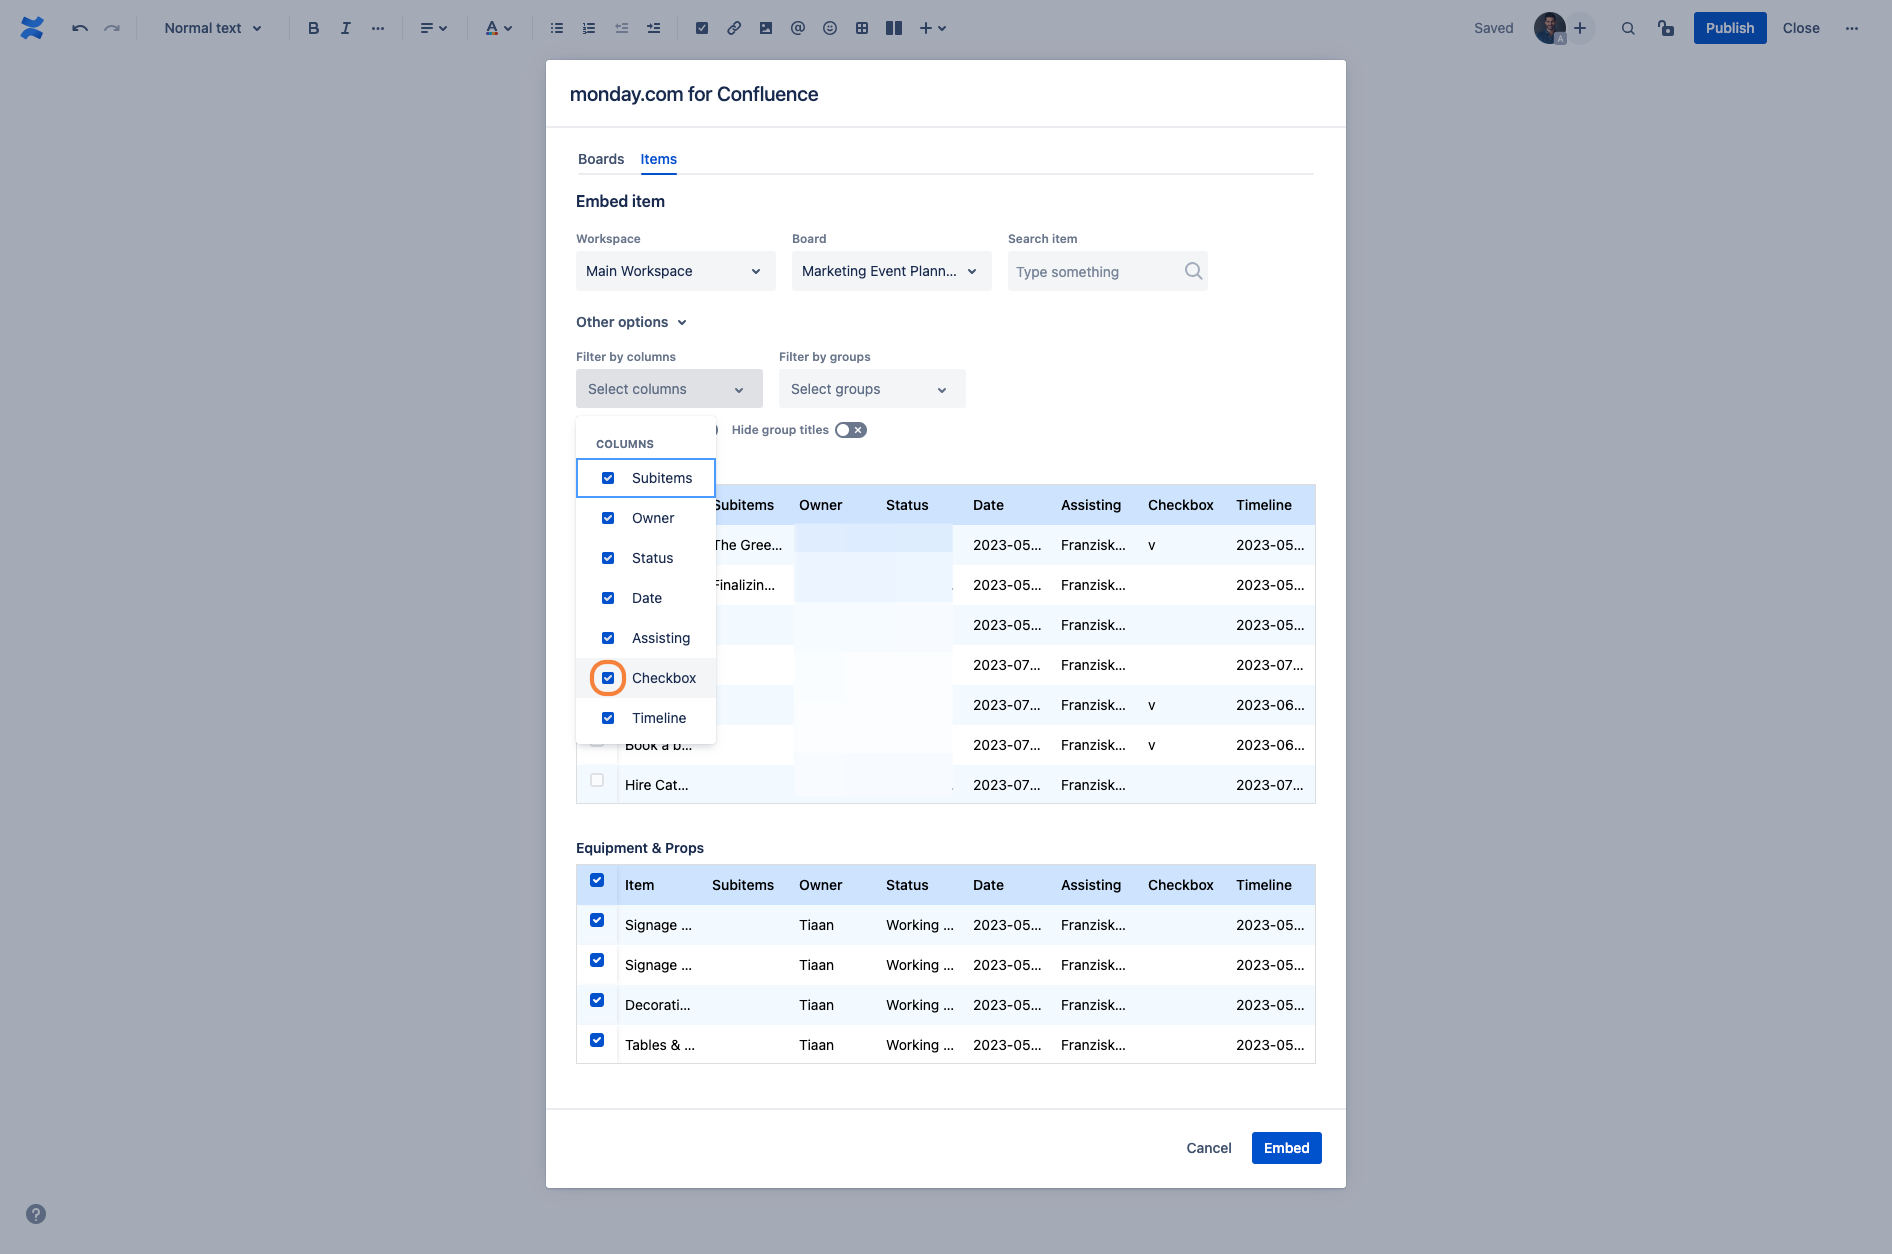Select the Items tab
1892x1254 pixels.
658,159
